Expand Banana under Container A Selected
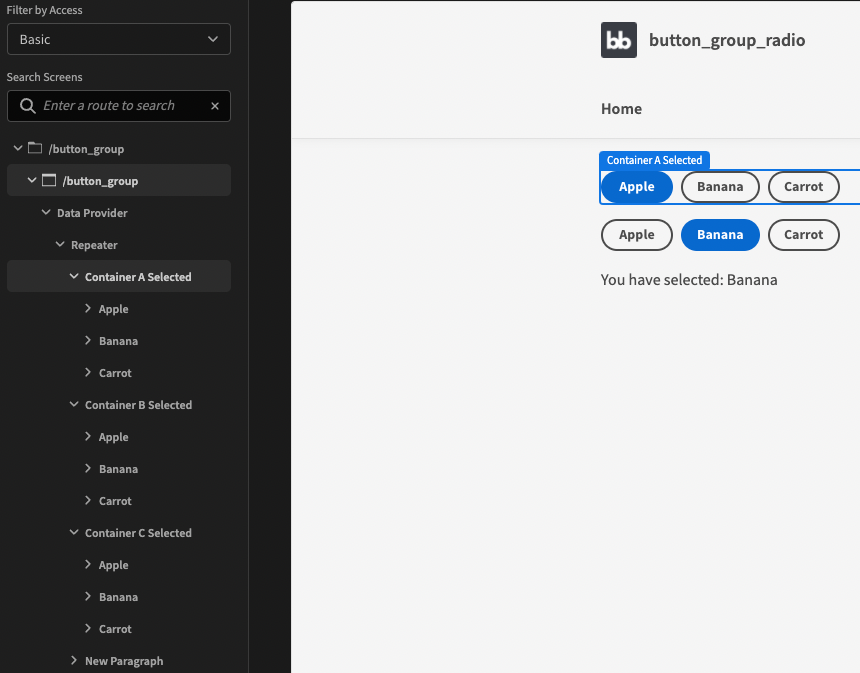The width and height of the screenshot is (860, 673). click(88, 340)
